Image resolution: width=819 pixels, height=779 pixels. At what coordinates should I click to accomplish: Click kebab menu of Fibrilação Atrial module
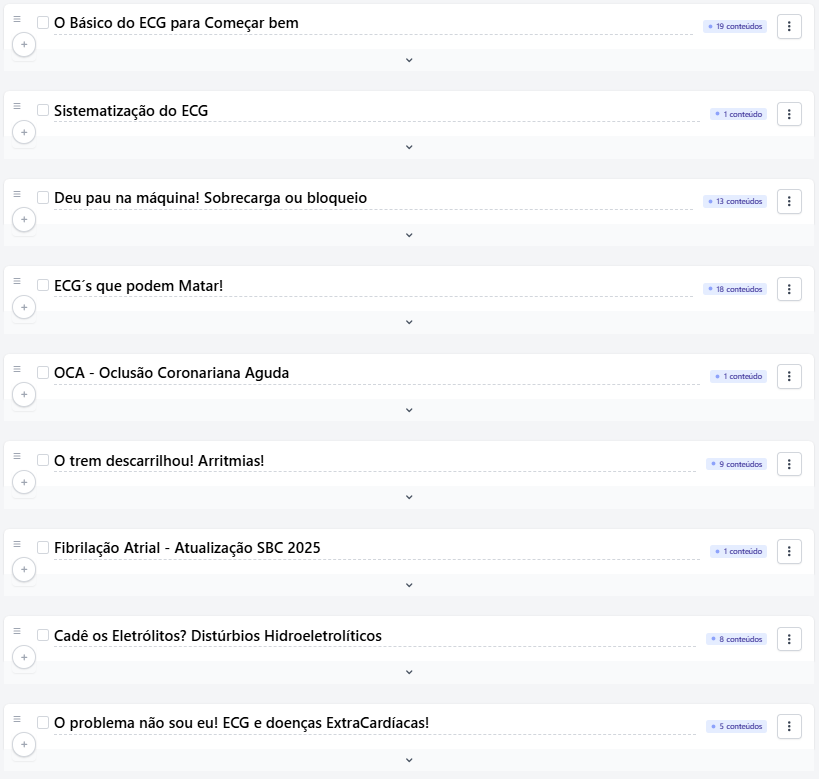pos(789,551)
